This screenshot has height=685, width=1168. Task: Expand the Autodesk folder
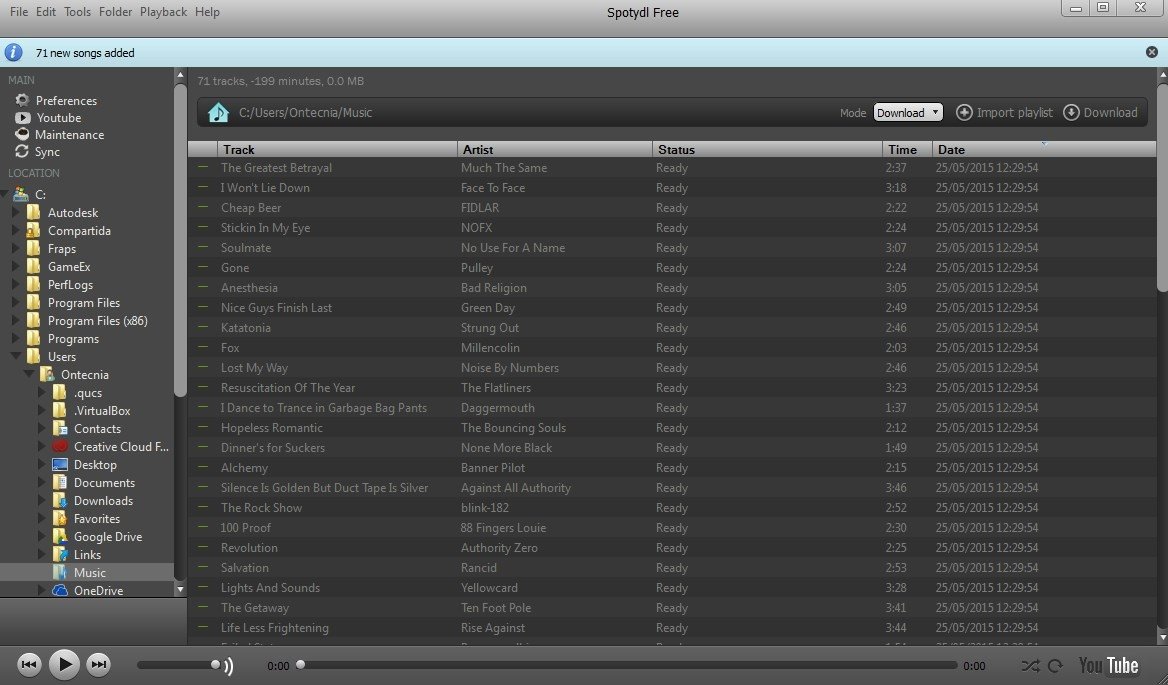[x=15, y=212]
